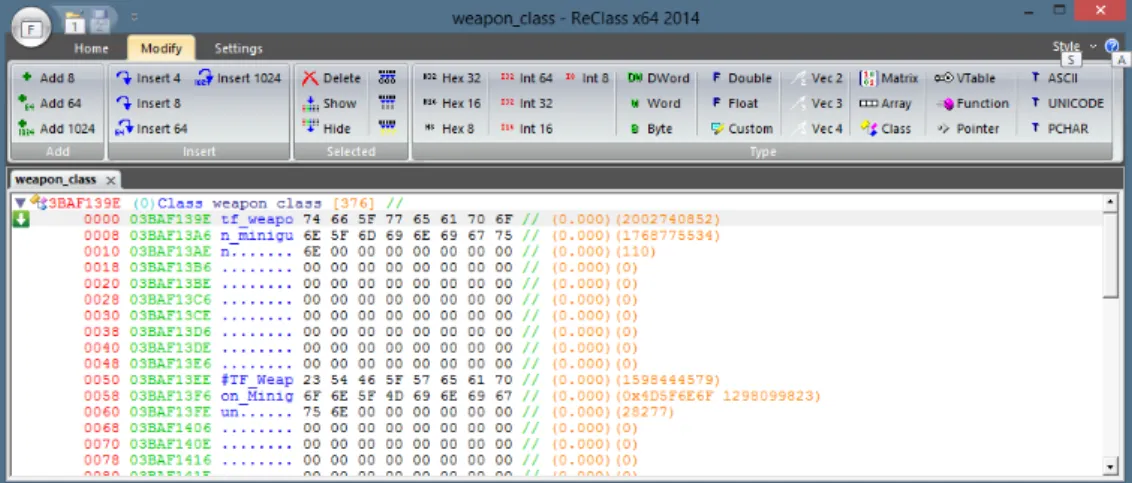This screenshot has width=1132, height=483.
Task: Set type to Vec 4
Action: coord(817,129)
